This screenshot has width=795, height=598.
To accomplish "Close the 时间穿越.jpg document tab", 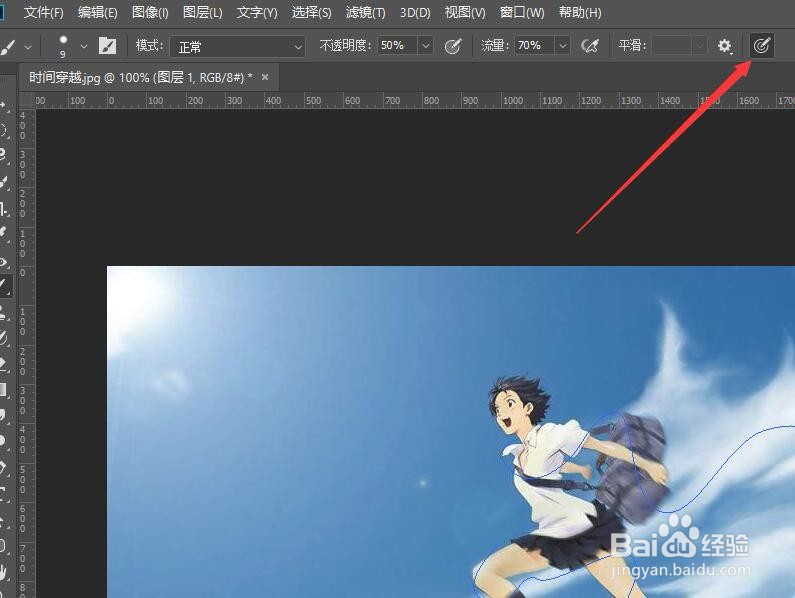I will click(x=265, y=77).
